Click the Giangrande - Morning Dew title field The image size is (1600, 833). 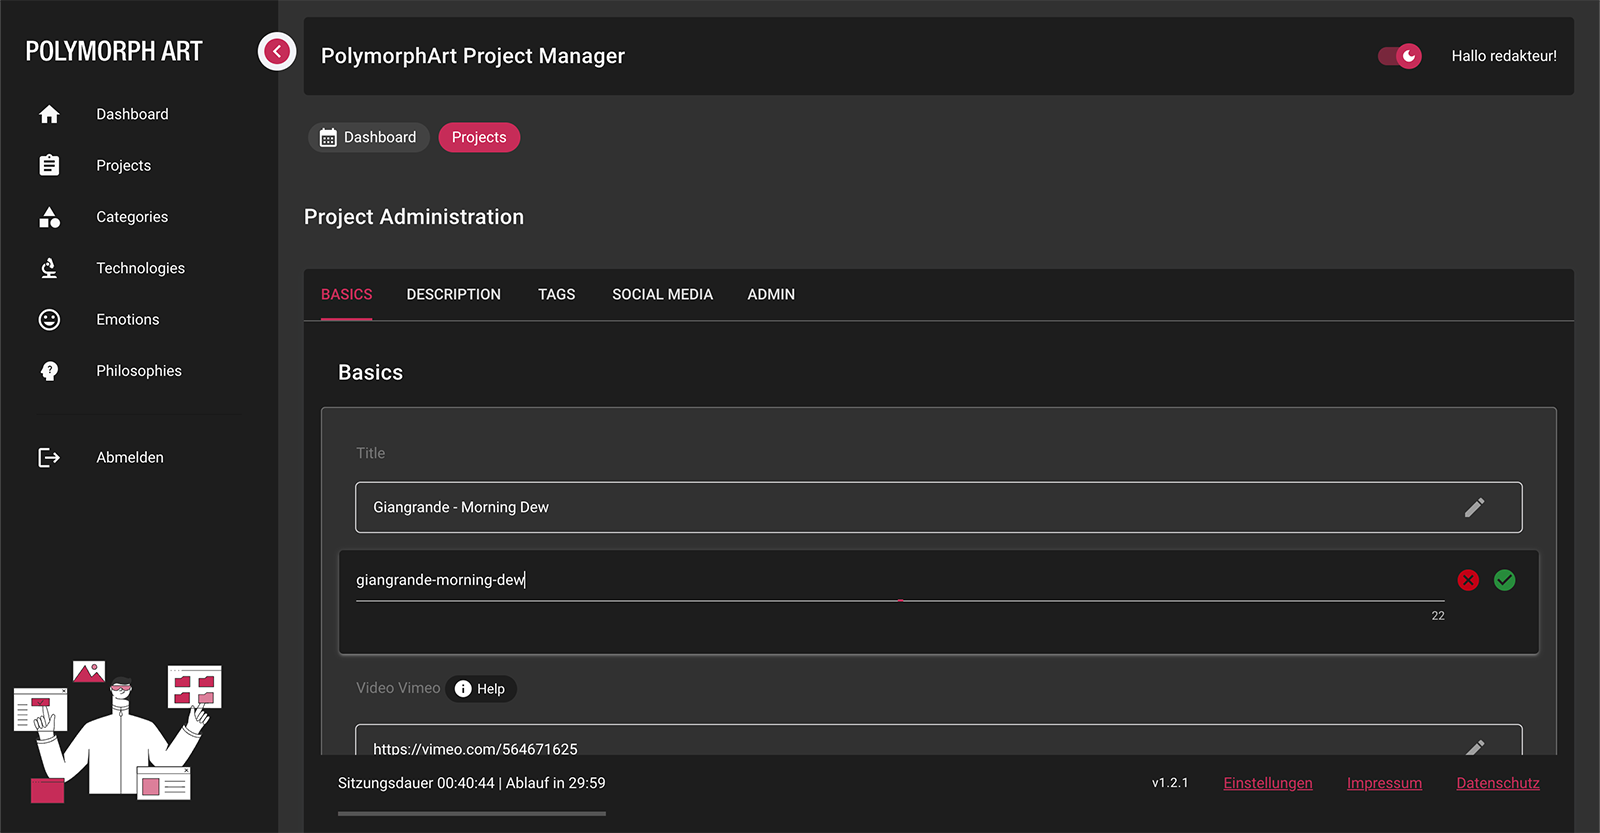pos(939,507)
